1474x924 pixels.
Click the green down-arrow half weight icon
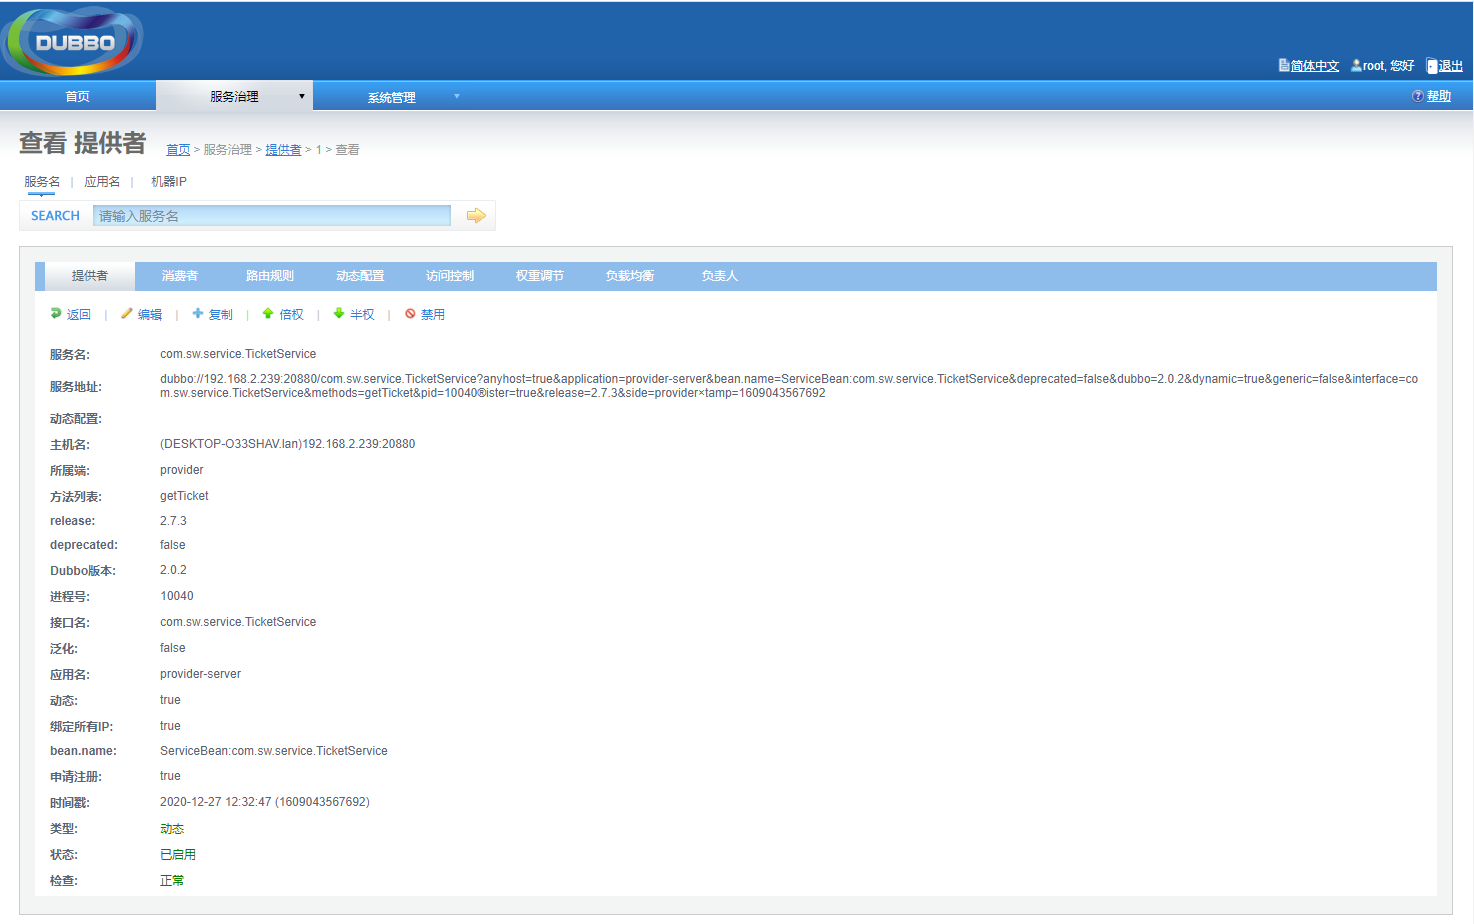(339, 313)
